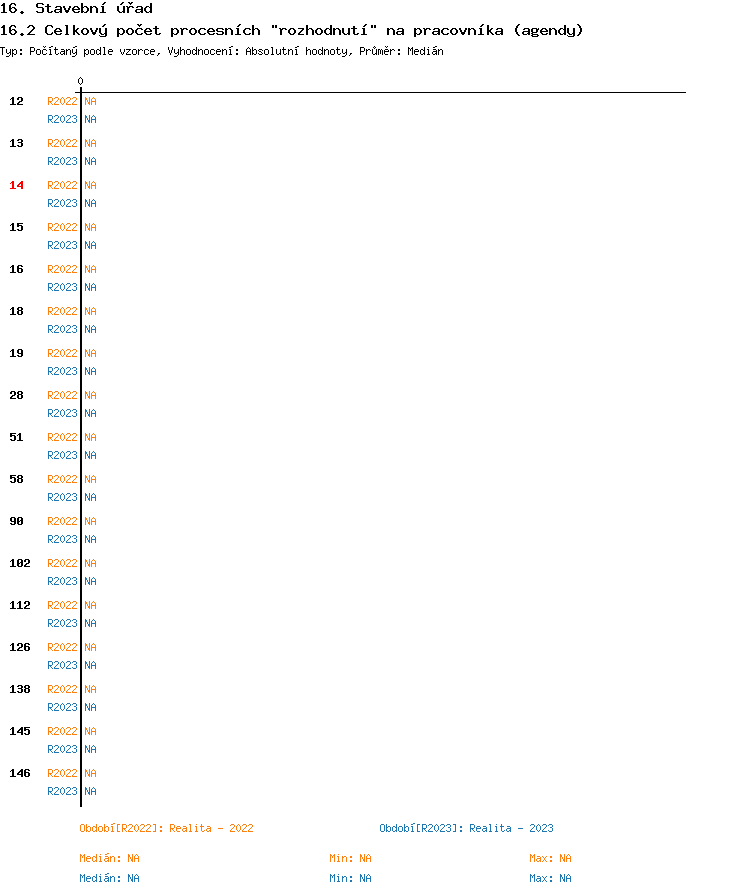Click the blue Max: NA value

(550, 878)
